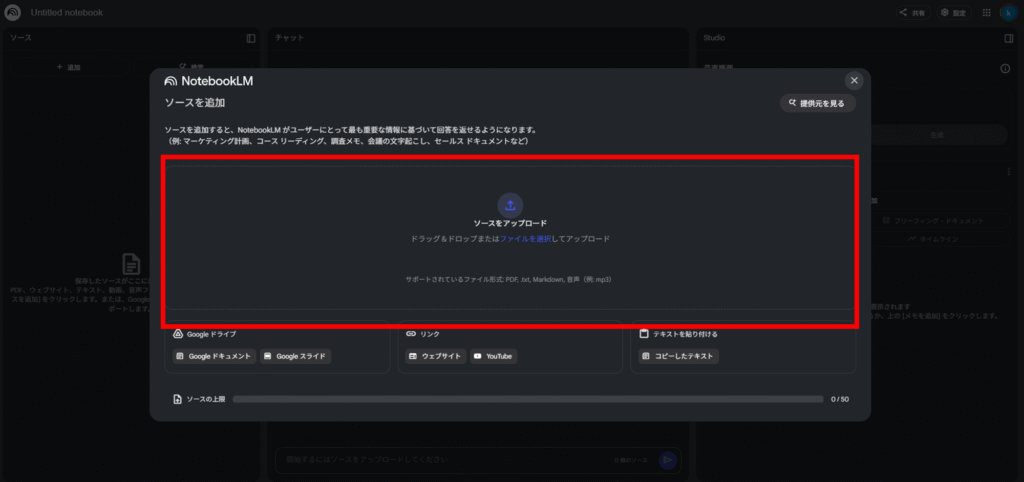Click the info icon in Studio panel
This screenshot has width=1024, height=482.
coord(1005,69)
